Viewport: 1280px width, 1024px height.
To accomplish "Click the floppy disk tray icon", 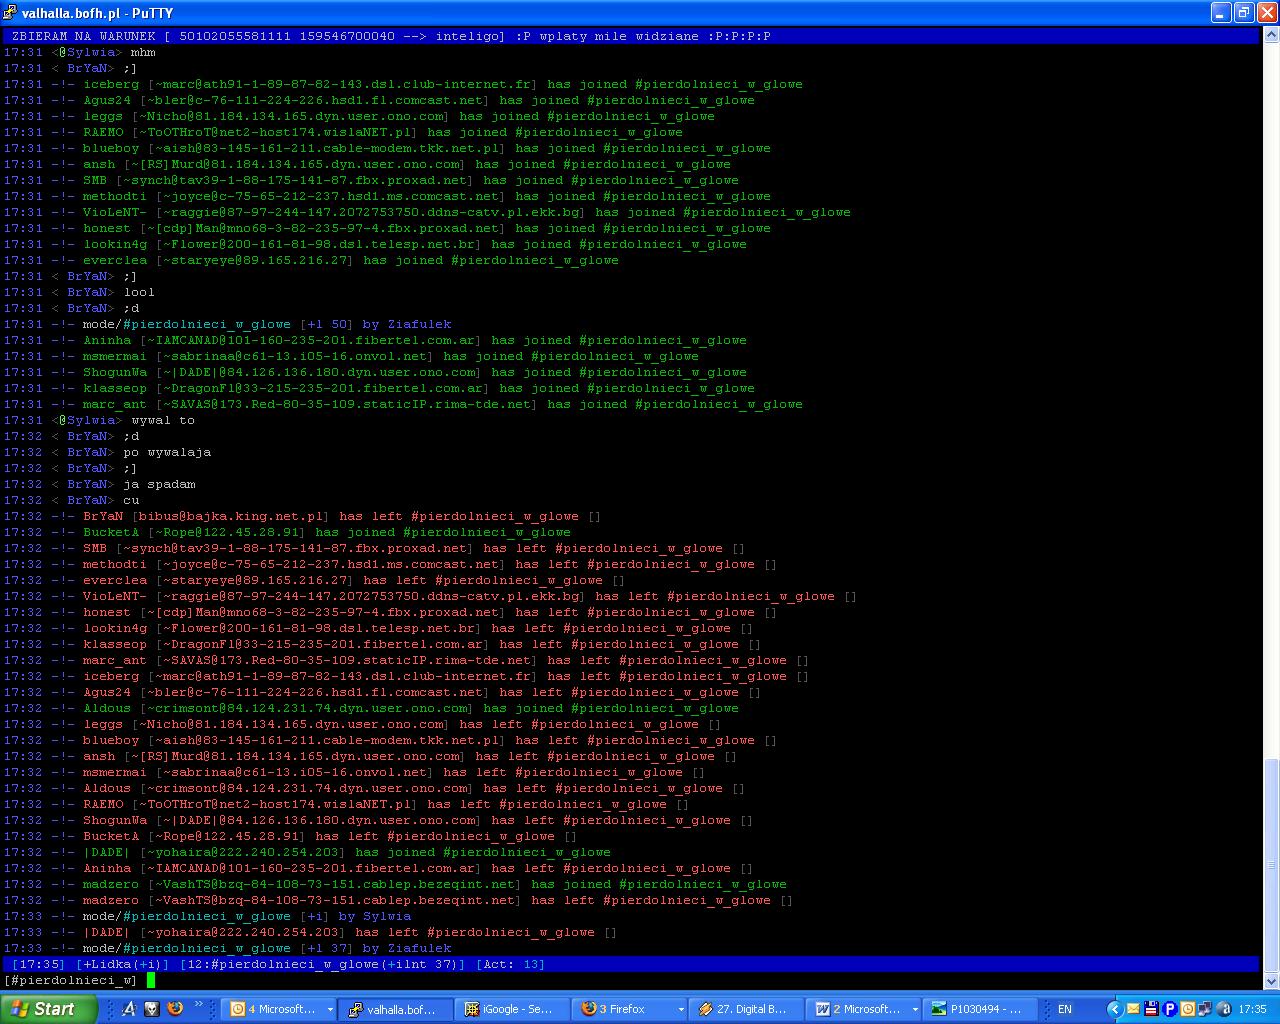I will coord(1151,1009).
